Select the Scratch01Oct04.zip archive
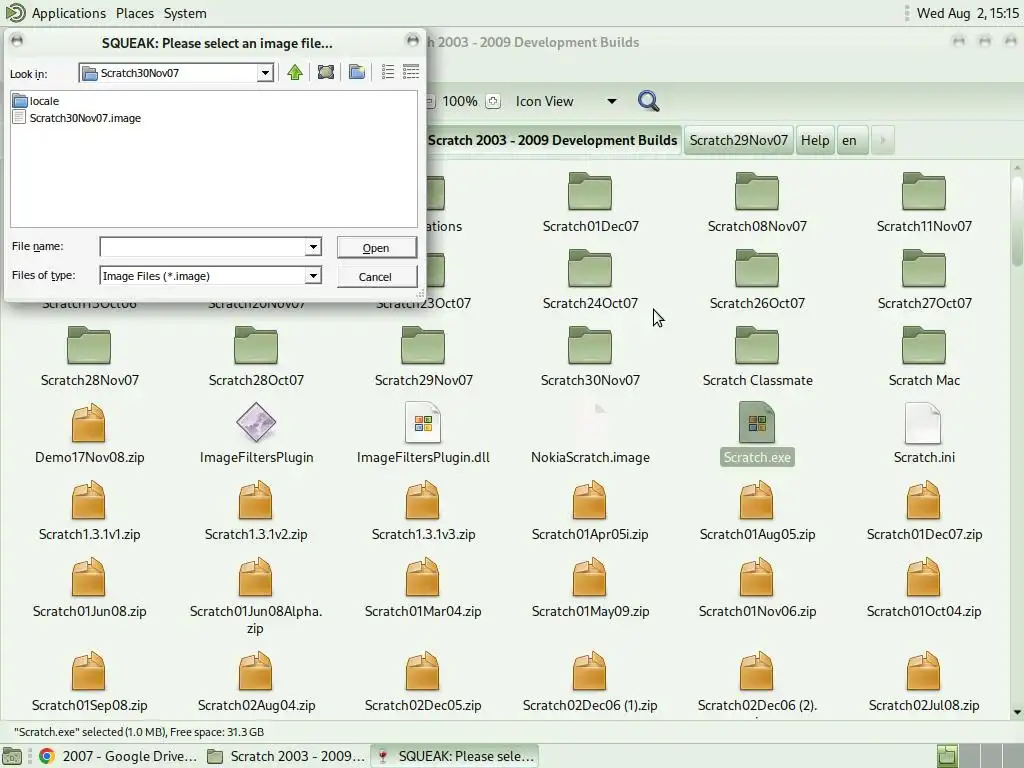This screenshot has height=768, width=1024. click(924, 588)
